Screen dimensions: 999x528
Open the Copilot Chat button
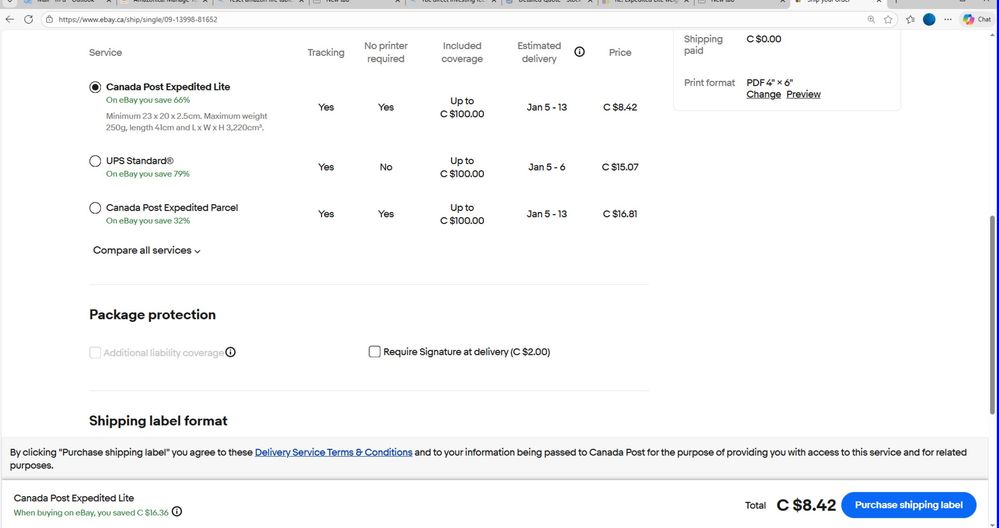click(x=976, y=19)
